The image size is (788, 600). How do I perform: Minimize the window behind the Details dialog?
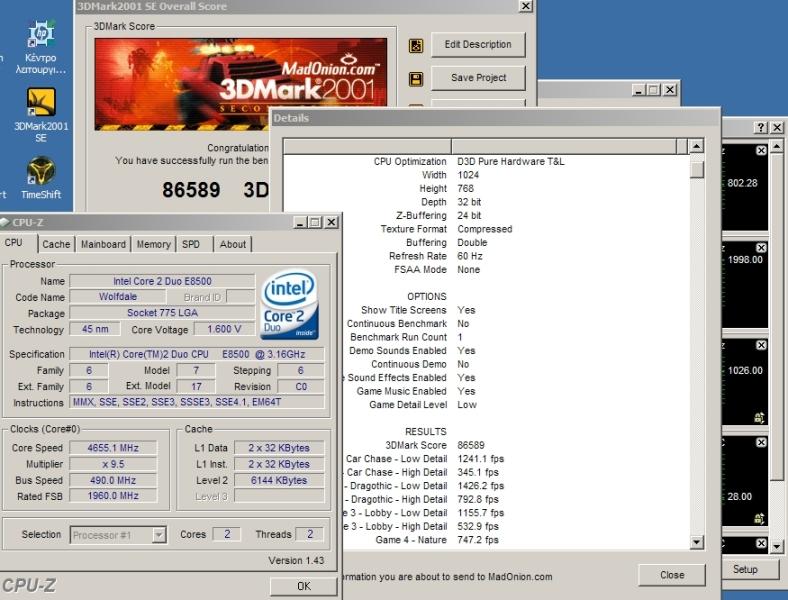pos(638,90)
